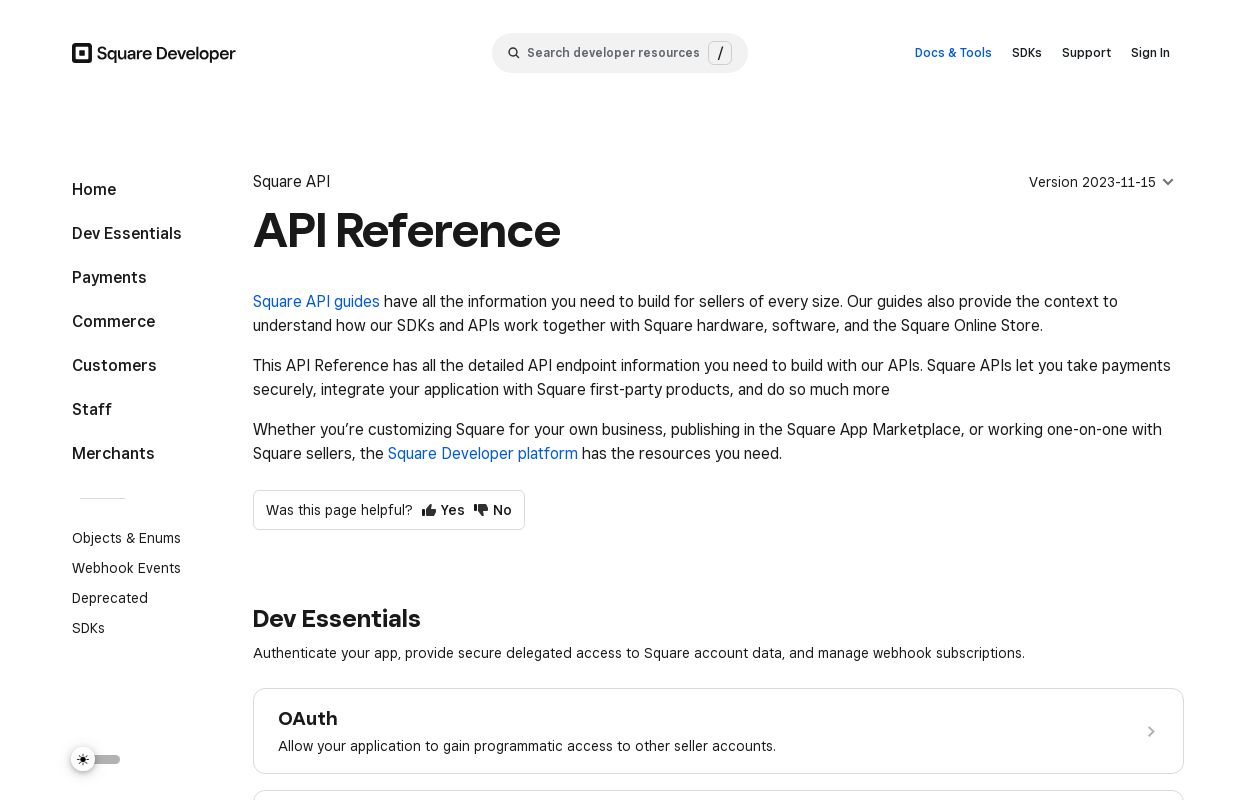Follow the Square Developer platform link
The image size is (1240, 800).
tap(483, 454)
